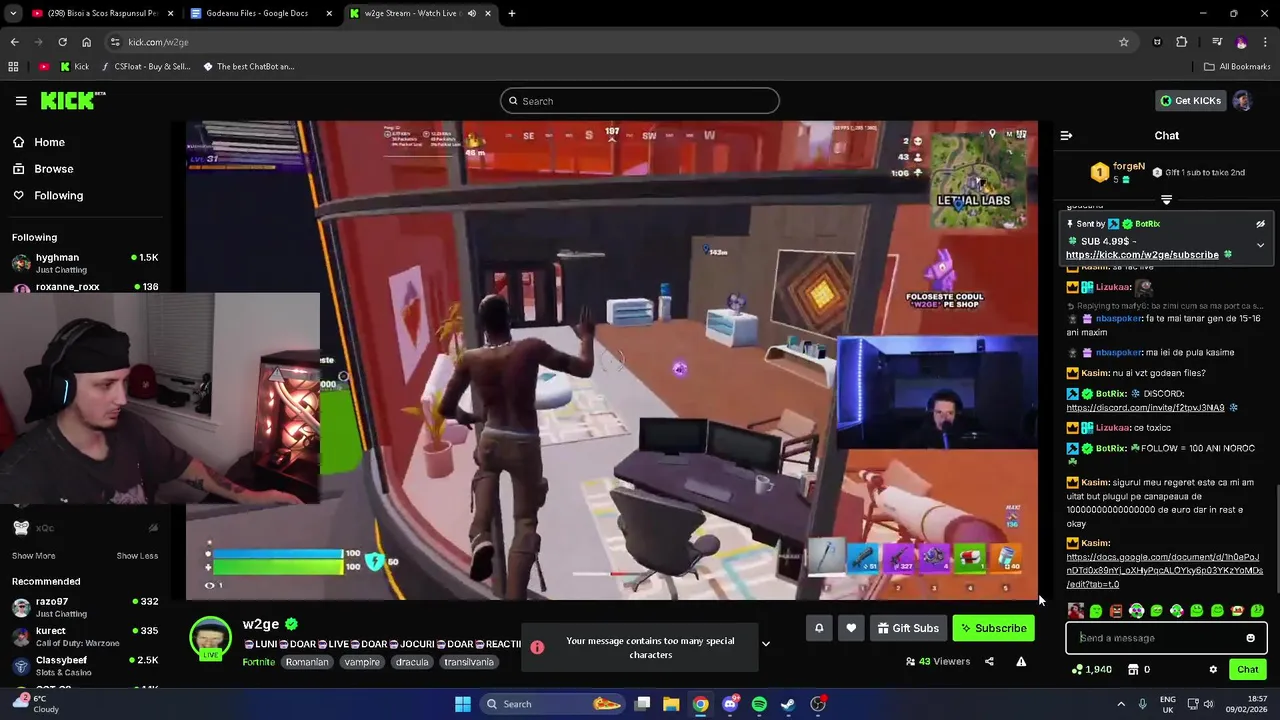The image size is (1280, 720).
Task: Select the dracula tag
Action: pyautogui.click(x=412, y=662)
